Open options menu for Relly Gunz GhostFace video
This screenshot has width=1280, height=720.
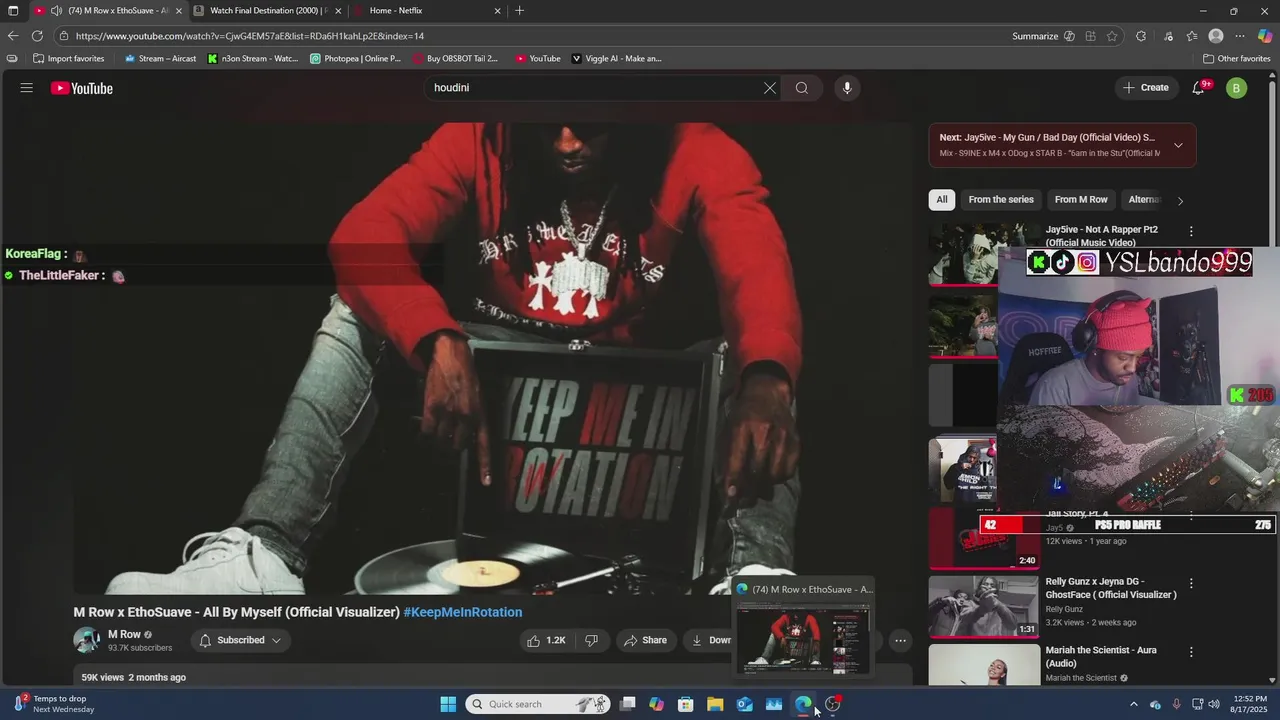(x=1191, y=584)
